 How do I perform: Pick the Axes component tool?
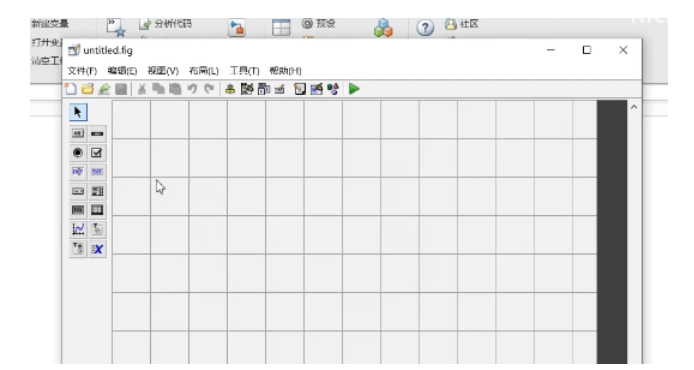tap(78, 229)
